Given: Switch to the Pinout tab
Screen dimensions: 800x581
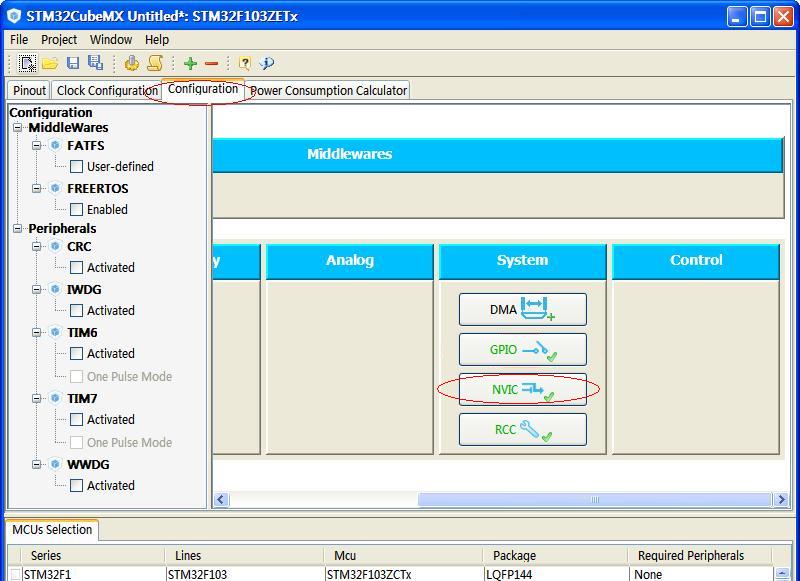Looking at the screenshot, I should tap(29, 90).
